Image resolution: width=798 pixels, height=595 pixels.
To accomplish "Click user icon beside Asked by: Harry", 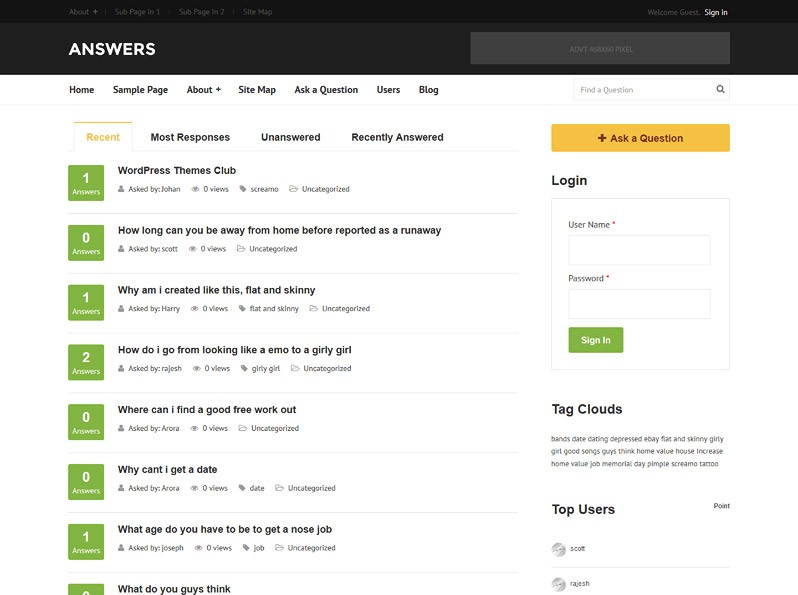I will [122, 309].
